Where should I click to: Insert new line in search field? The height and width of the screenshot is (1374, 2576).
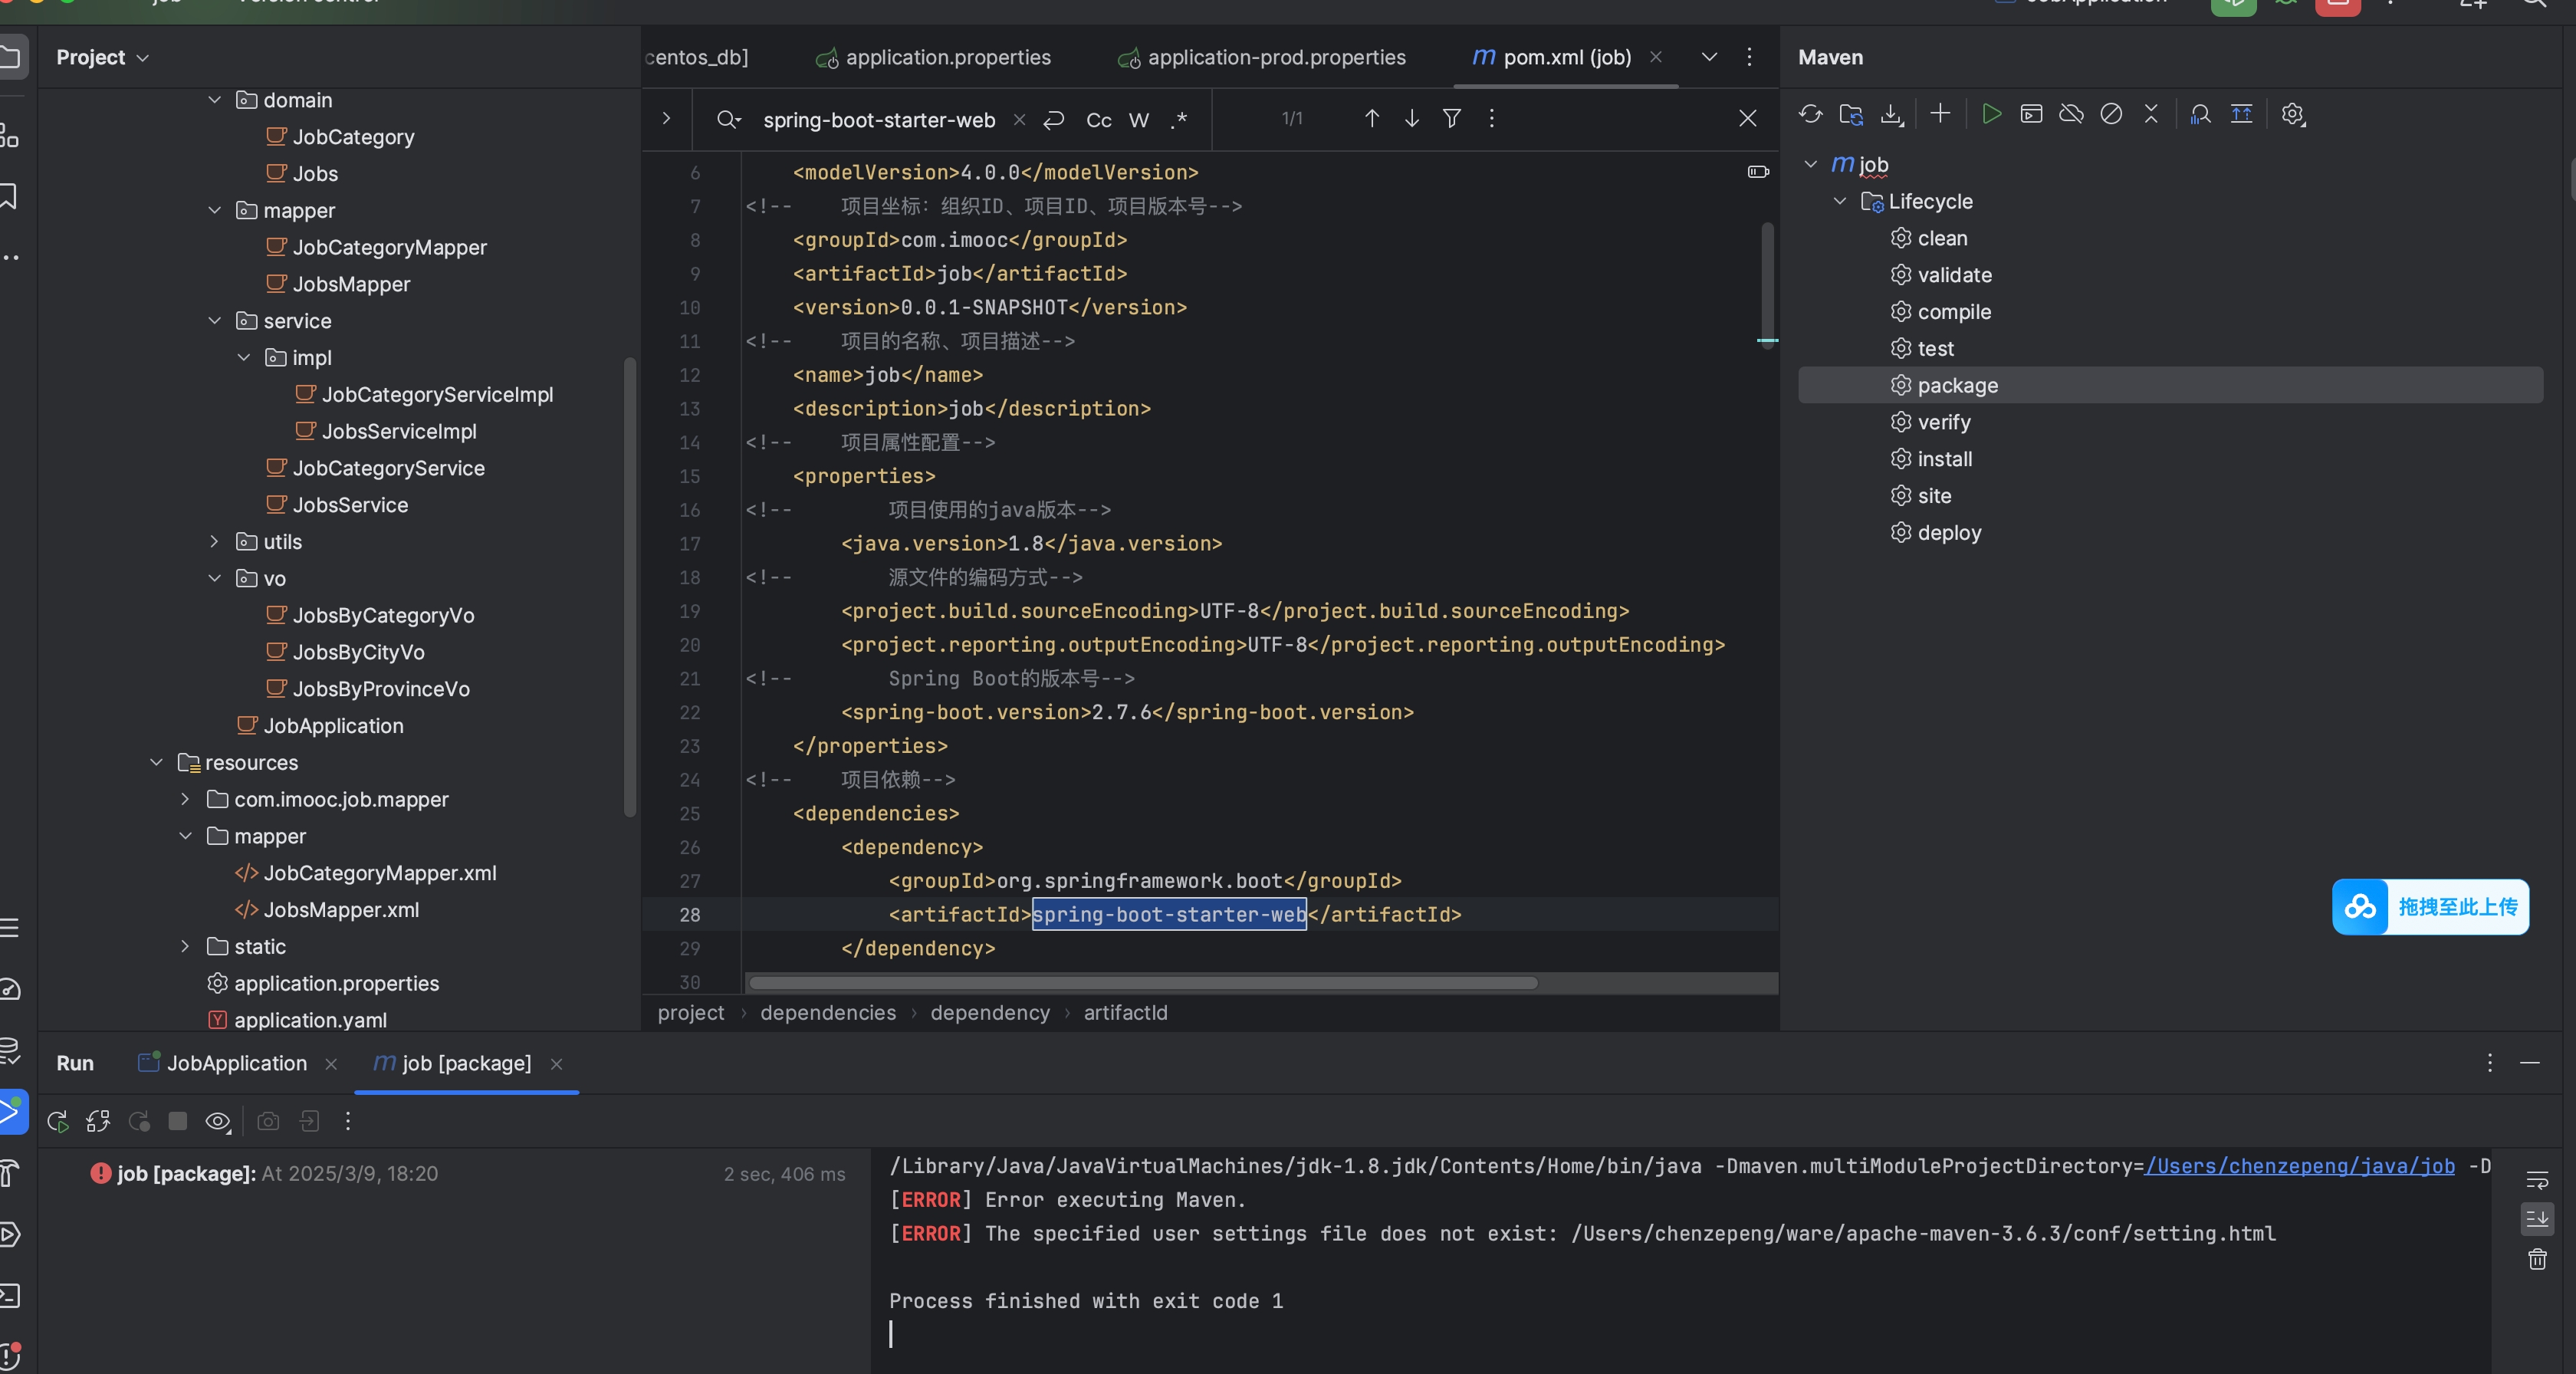point(1054,120)
